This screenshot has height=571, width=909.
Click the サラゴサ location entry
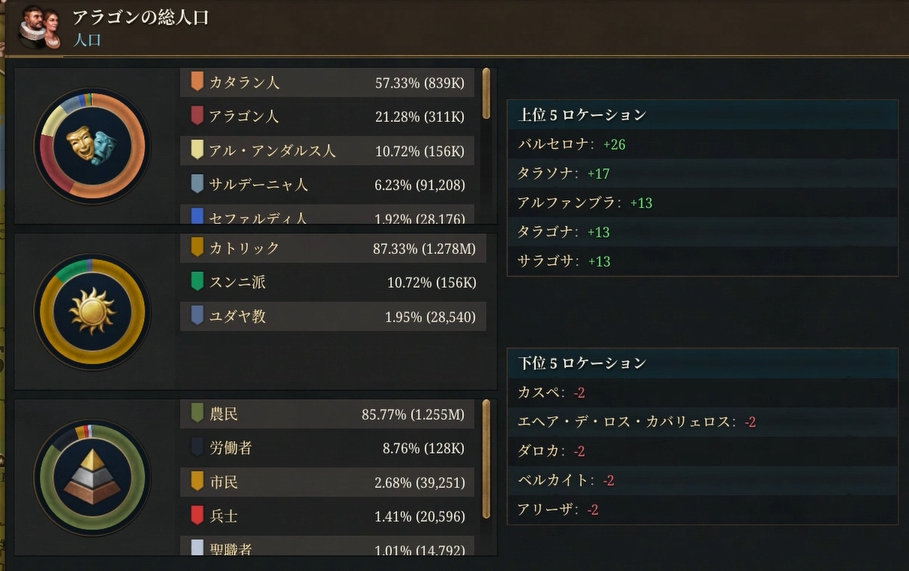tap(549, 262)
